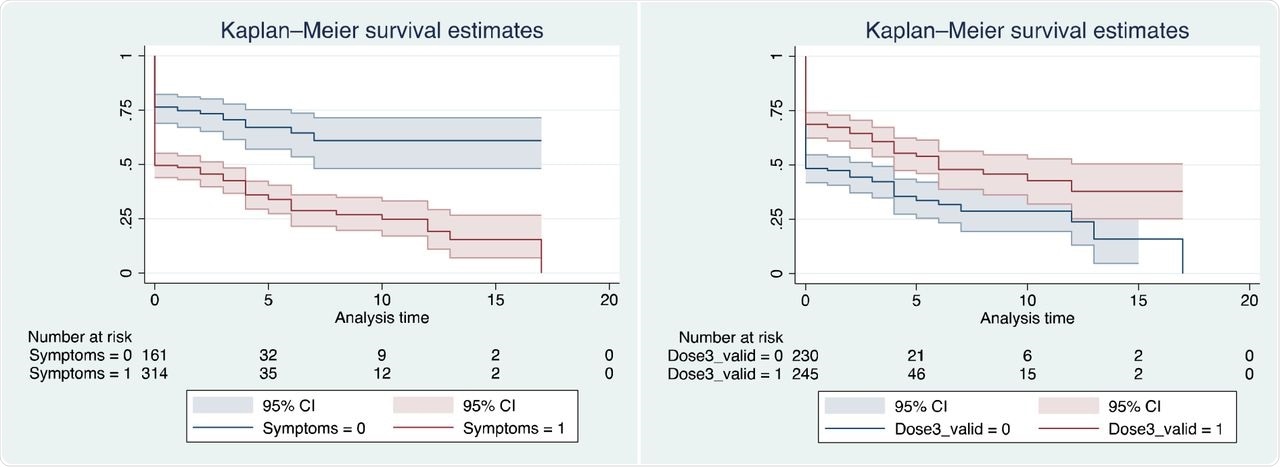1280x467 pixels.
Task: Click the at-risk count 161 for Symptoms = 0
Action: pos(155,354)
